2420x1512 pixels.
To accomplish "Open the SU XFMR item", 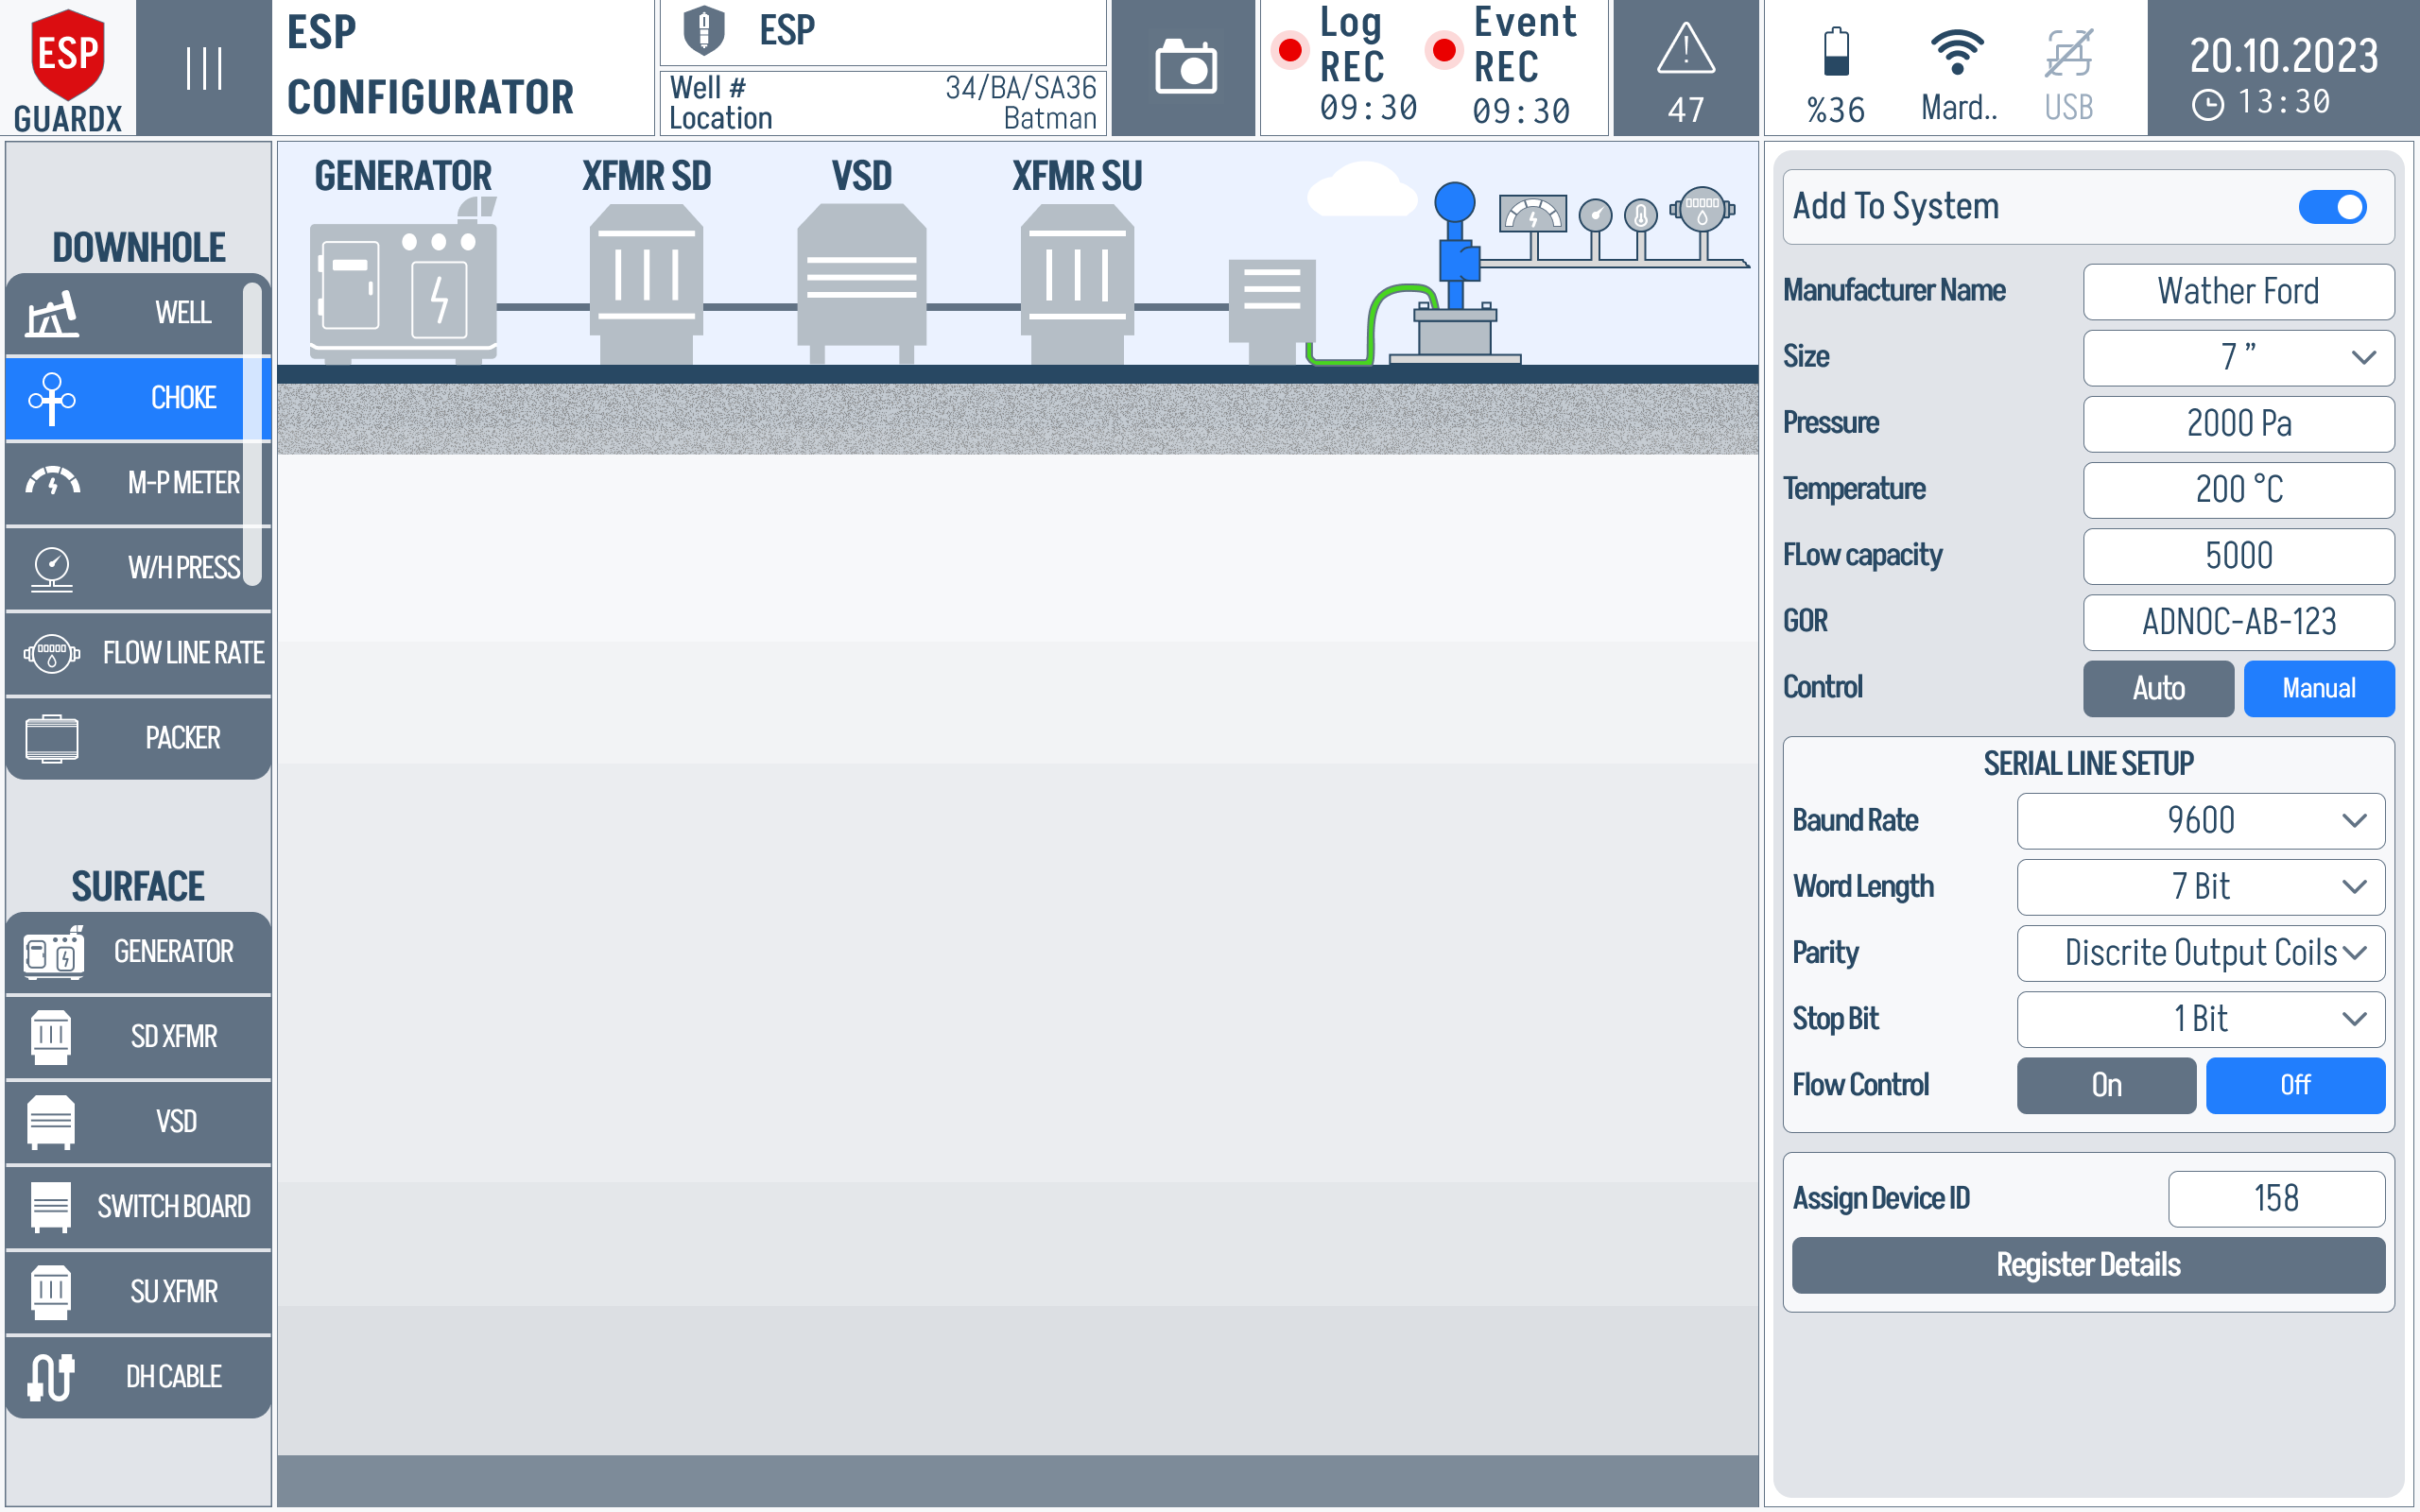I will [x=138, y=1292].
